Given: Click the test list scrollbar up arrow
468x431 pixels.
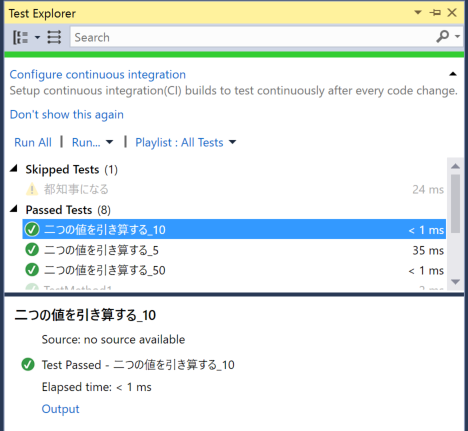Looking at the screenshot, I should [x=455, y=166].
